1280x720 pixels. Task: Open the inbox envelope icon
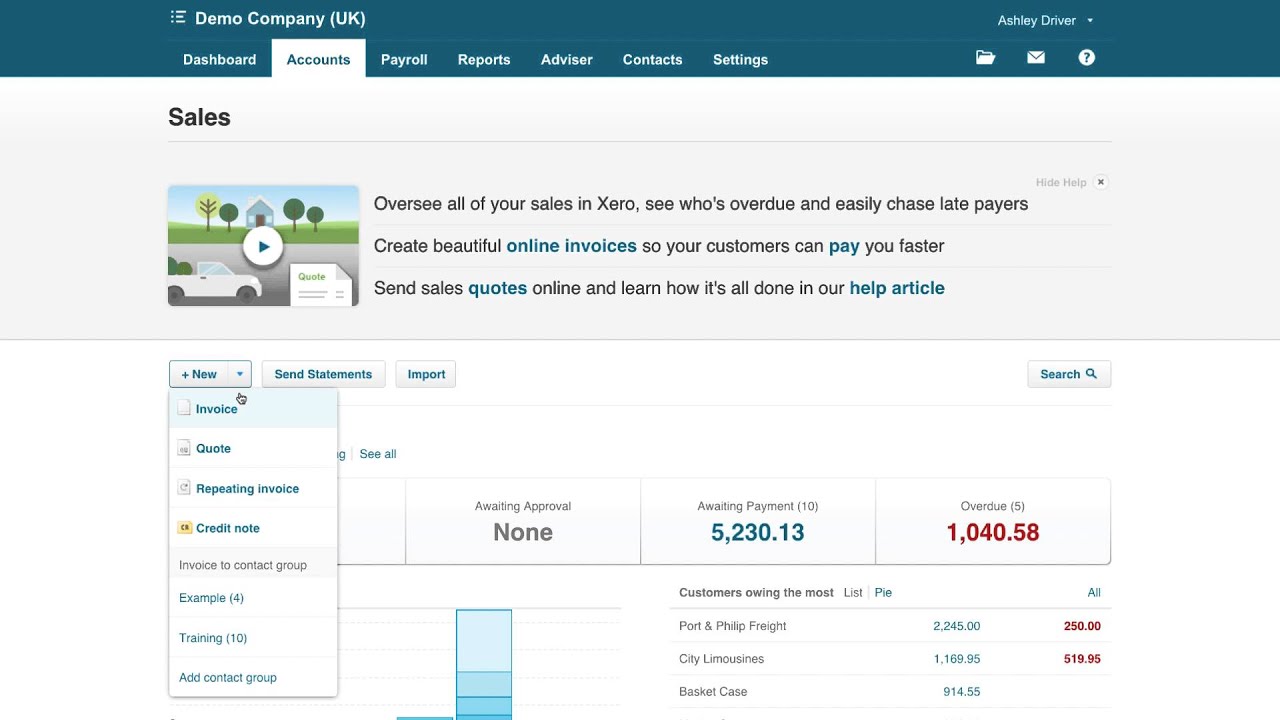point(1036,58)
